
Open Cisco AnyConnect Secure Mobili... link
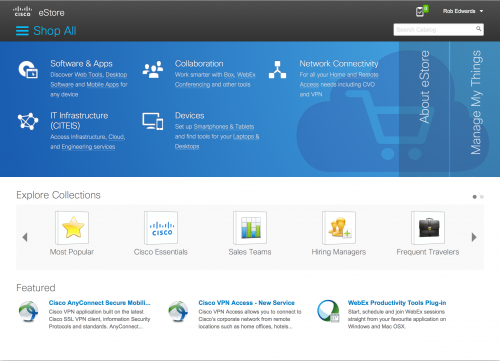99,303
